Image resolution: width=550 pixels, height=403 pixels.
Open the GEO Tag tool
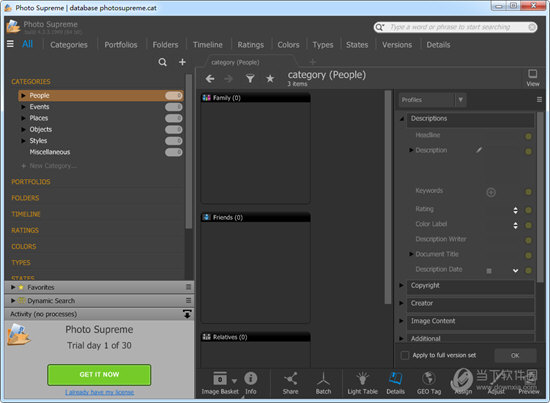[429, 383]
